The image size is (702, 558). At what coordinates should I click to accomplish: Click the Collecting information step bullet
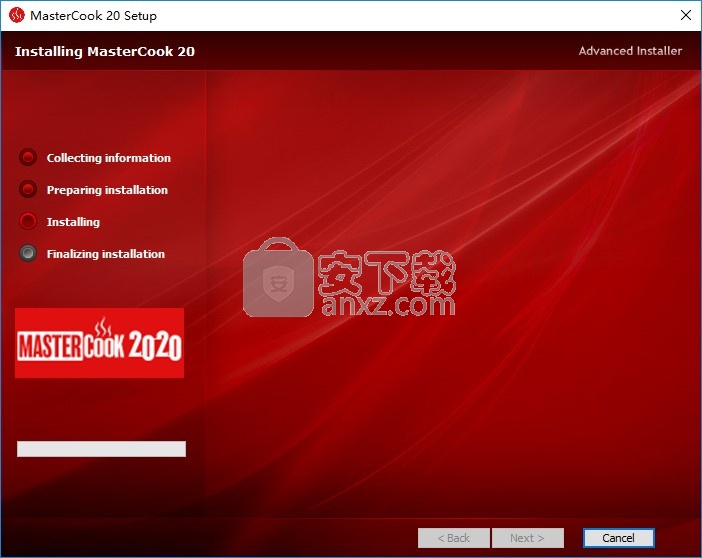click(28, 157)
